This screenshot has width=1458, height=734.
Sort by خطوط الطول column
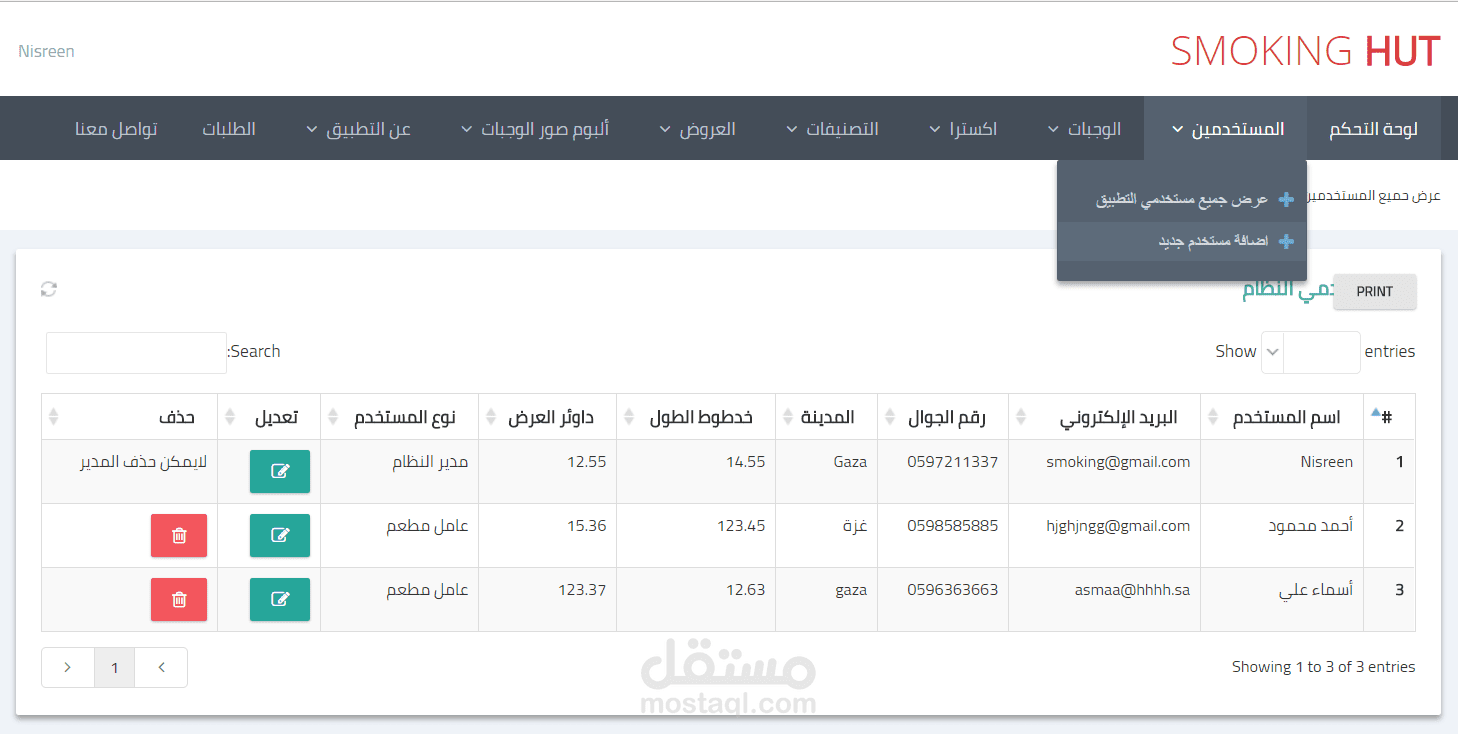coord(696,417)
